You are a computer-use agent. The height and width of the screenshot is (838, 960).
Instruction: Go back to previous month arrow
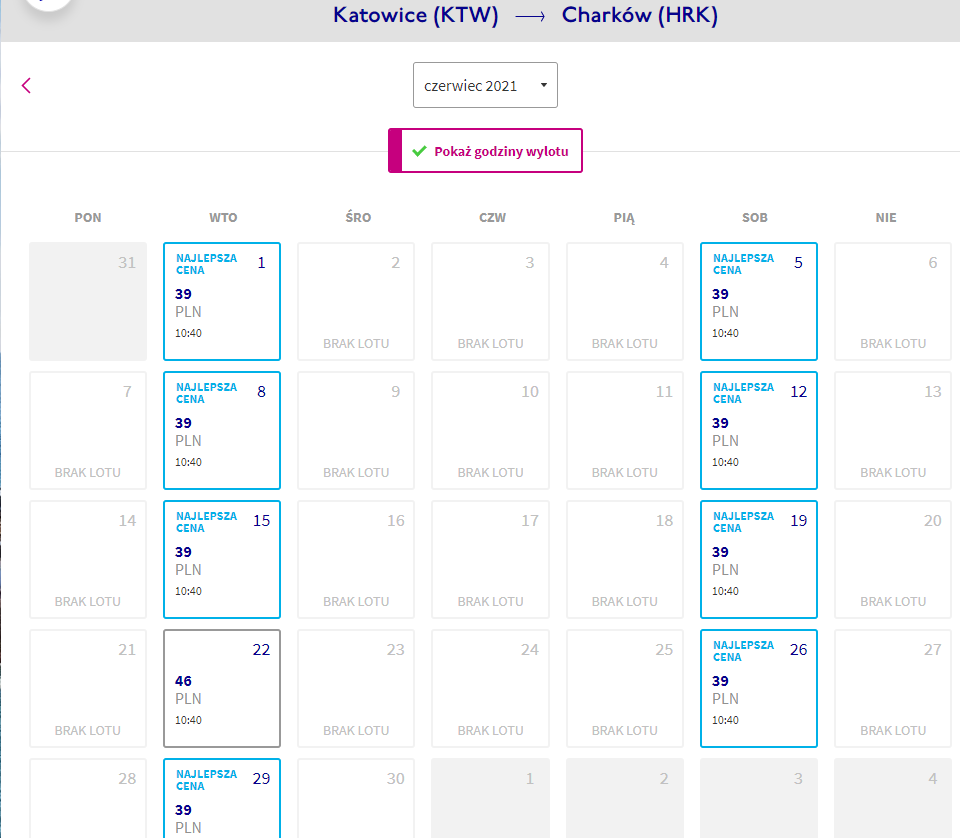tap(26, 86)
